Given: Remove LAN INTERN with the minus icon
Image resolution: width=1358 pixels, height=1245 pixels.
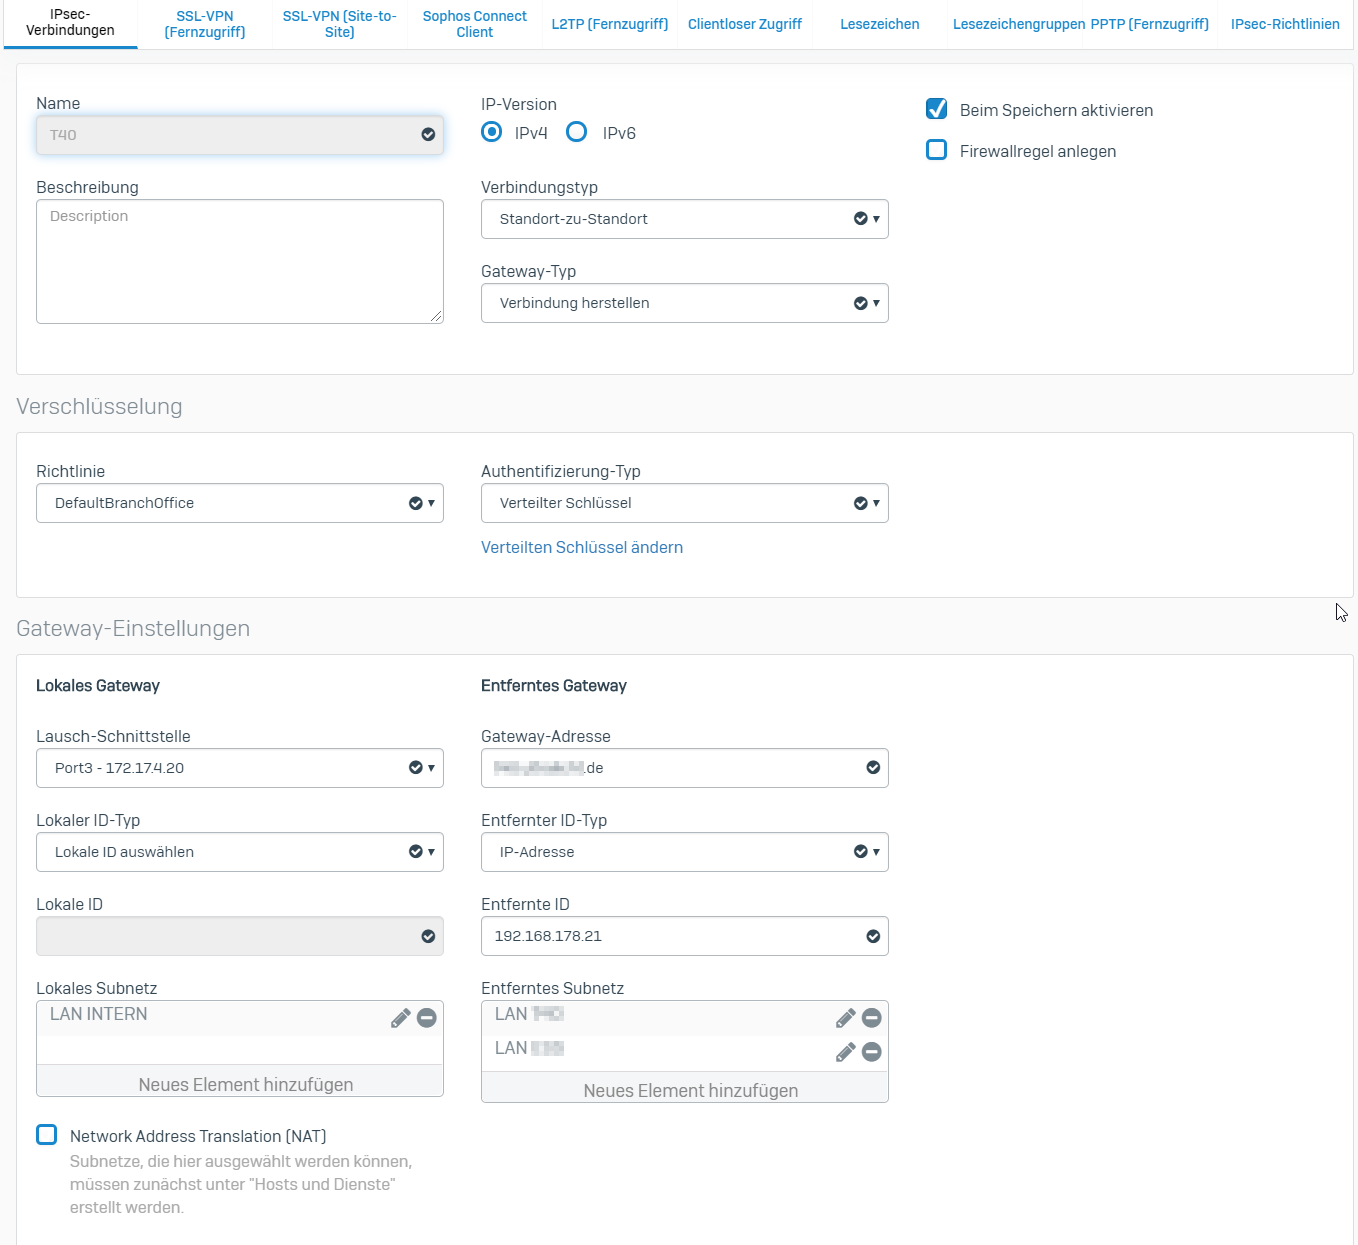Looking at the screenshot, I should pos(427,1018).
